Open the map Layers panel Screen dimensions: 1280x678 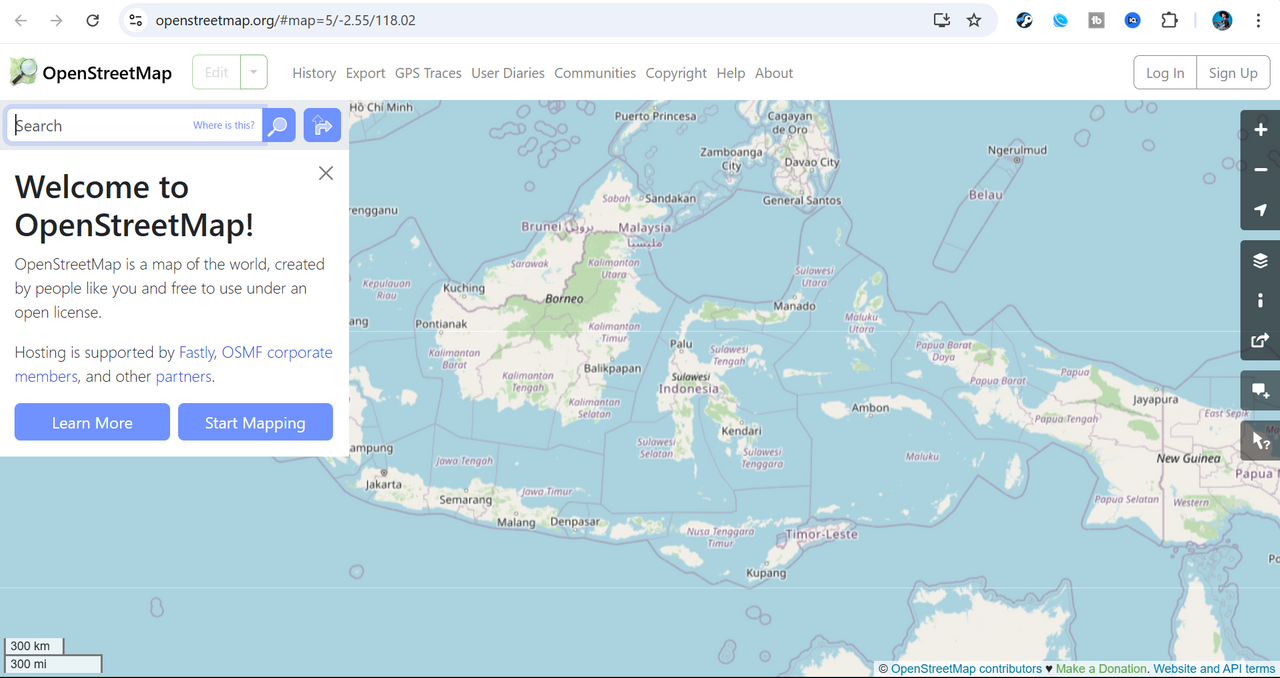click(x=1260, y=261)
